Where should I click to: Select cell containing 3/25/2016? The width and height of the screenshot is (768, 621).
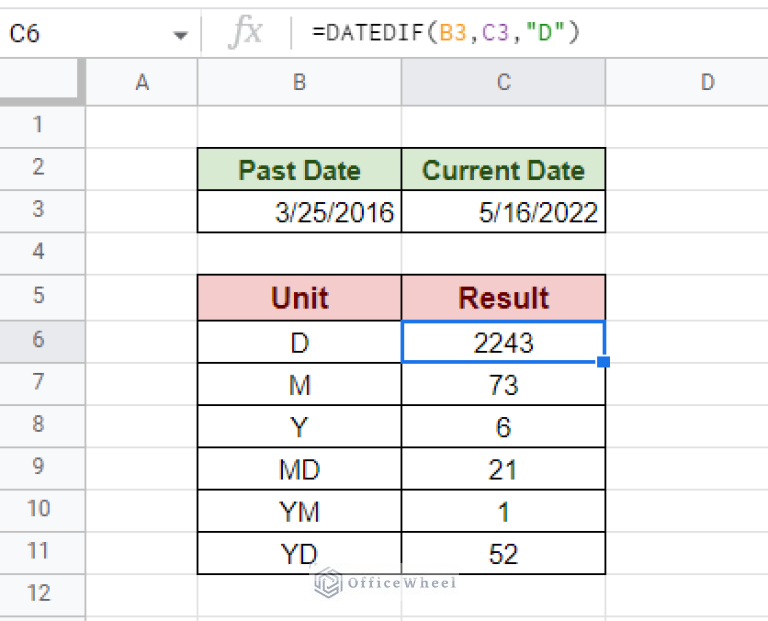tap(299, 212)
